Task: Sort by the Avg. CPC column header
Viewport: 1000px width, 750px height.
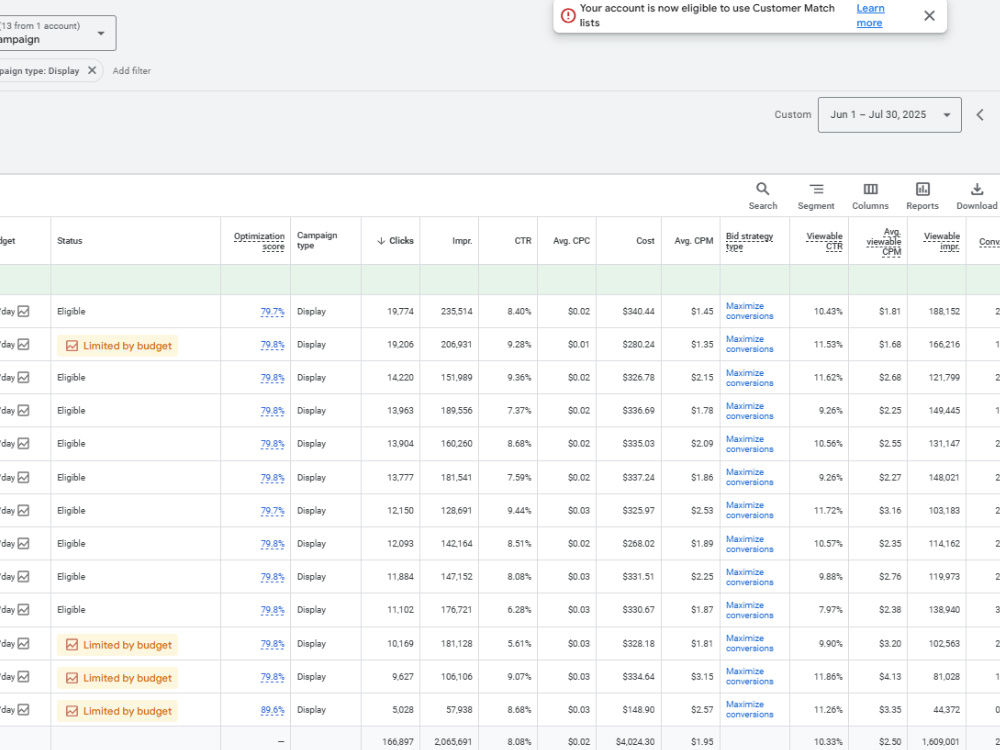Action: coord(571,240)
